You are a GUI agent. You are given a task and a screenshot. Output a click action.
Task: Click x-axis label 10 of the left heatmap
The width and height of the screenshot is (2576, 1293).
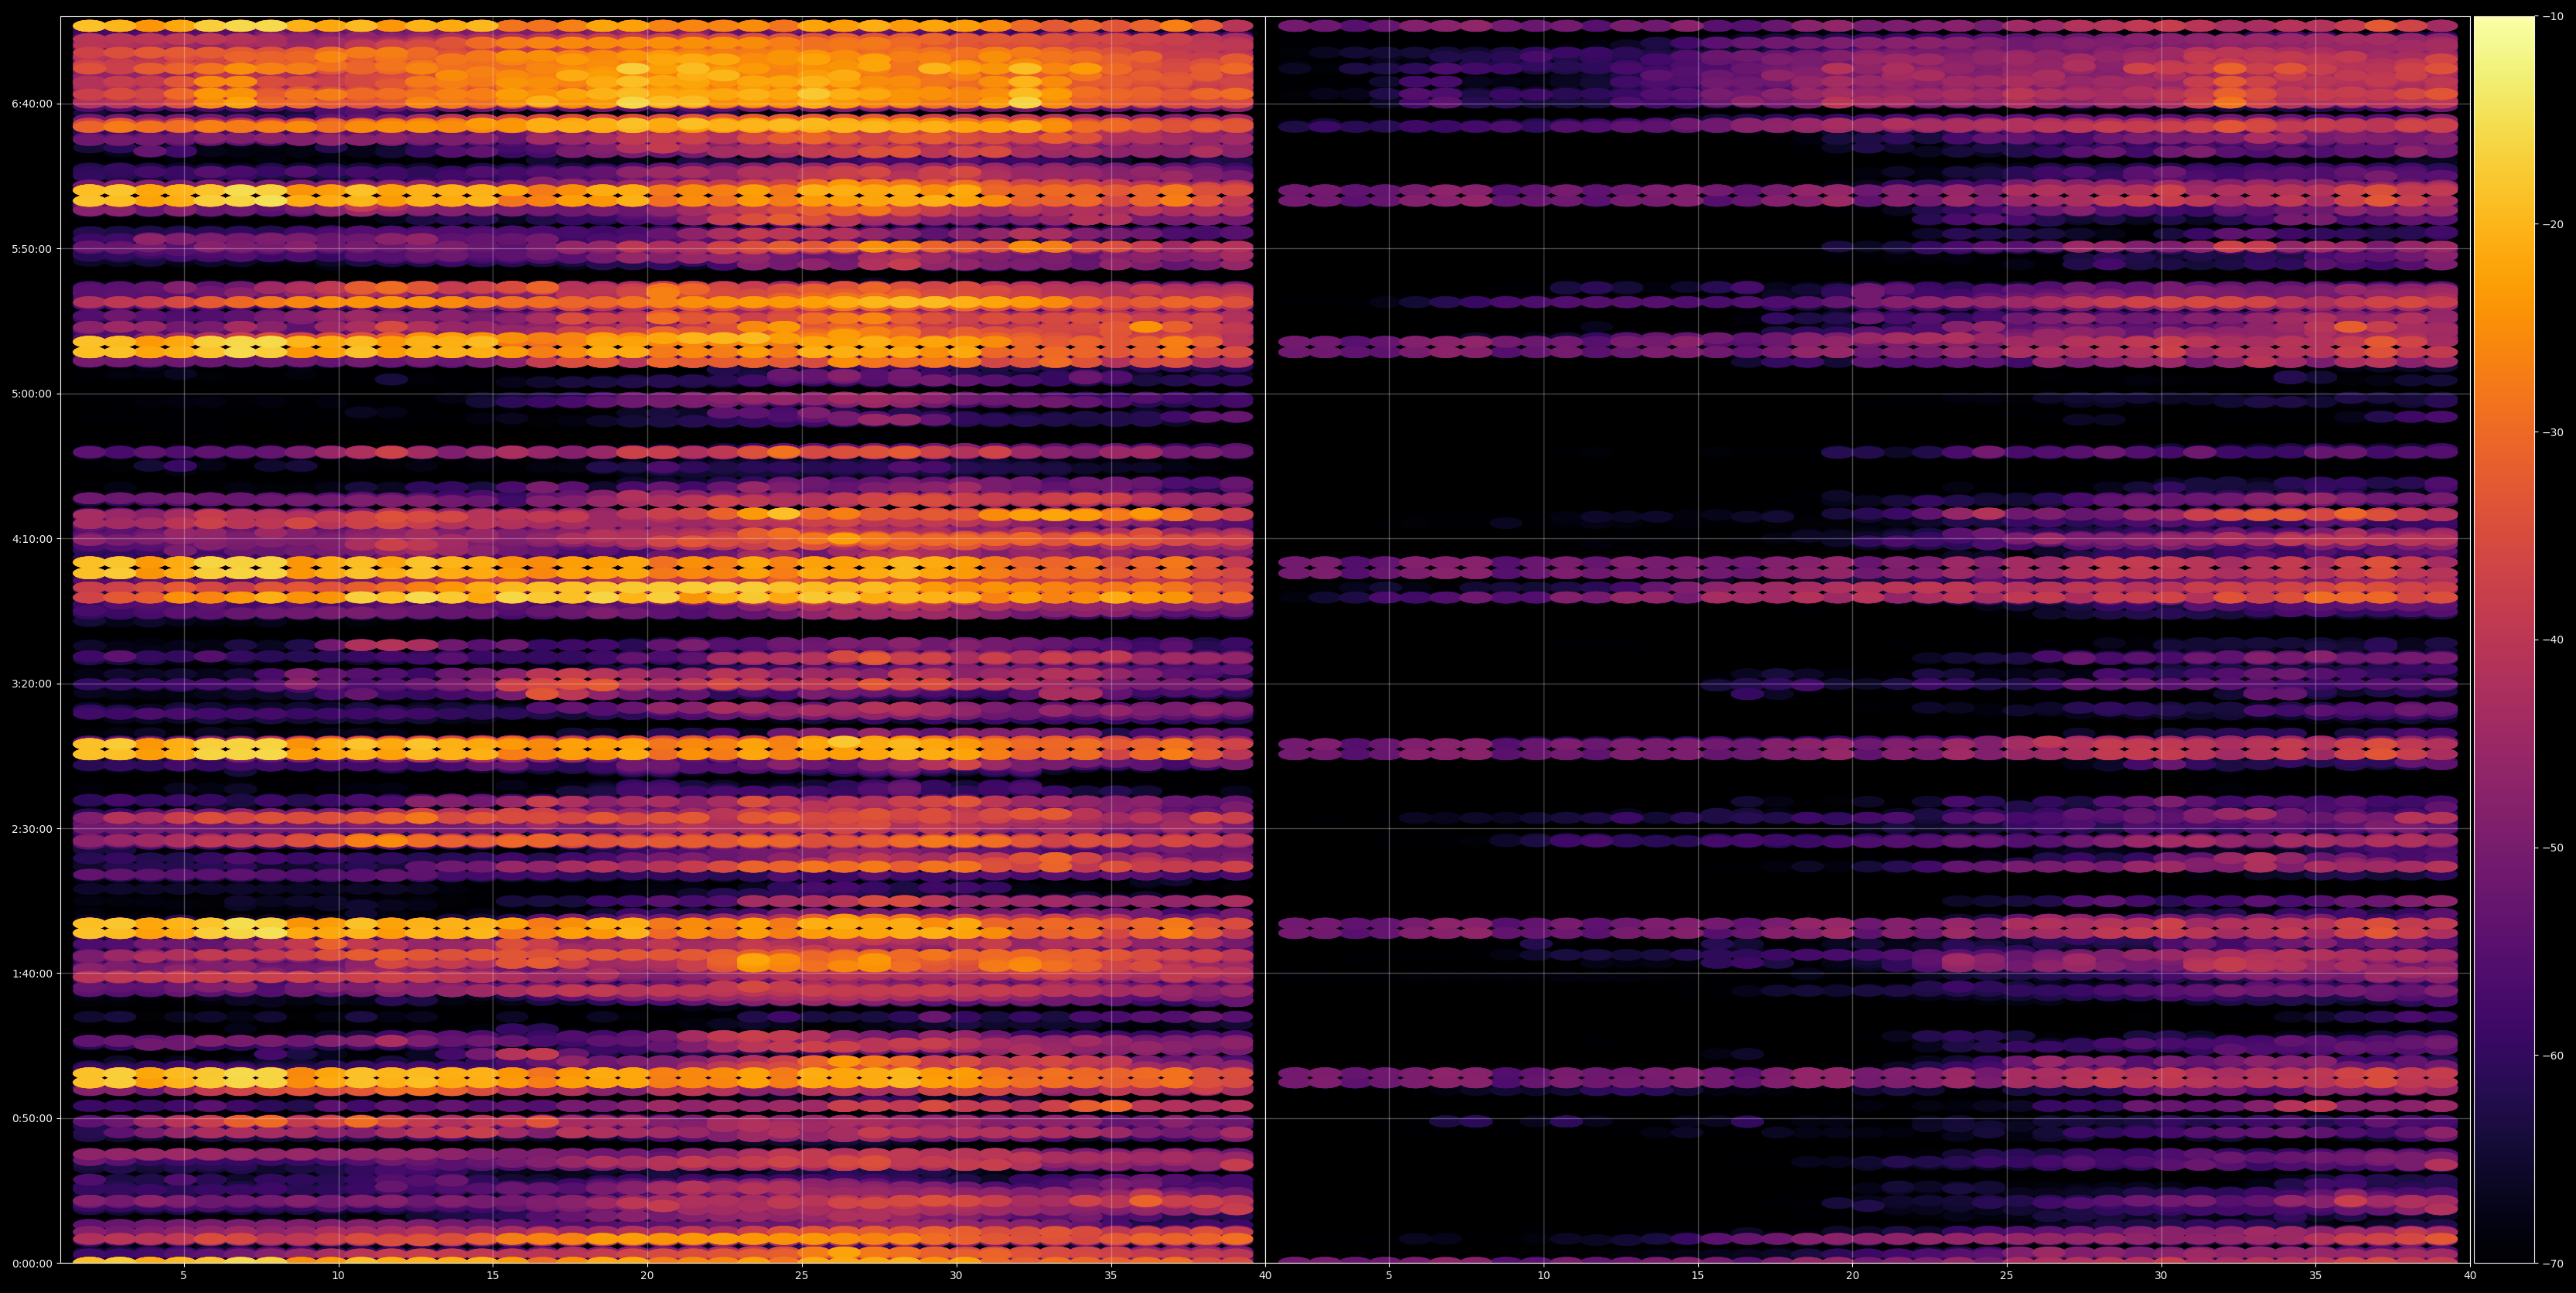[x=338, y=1276]
